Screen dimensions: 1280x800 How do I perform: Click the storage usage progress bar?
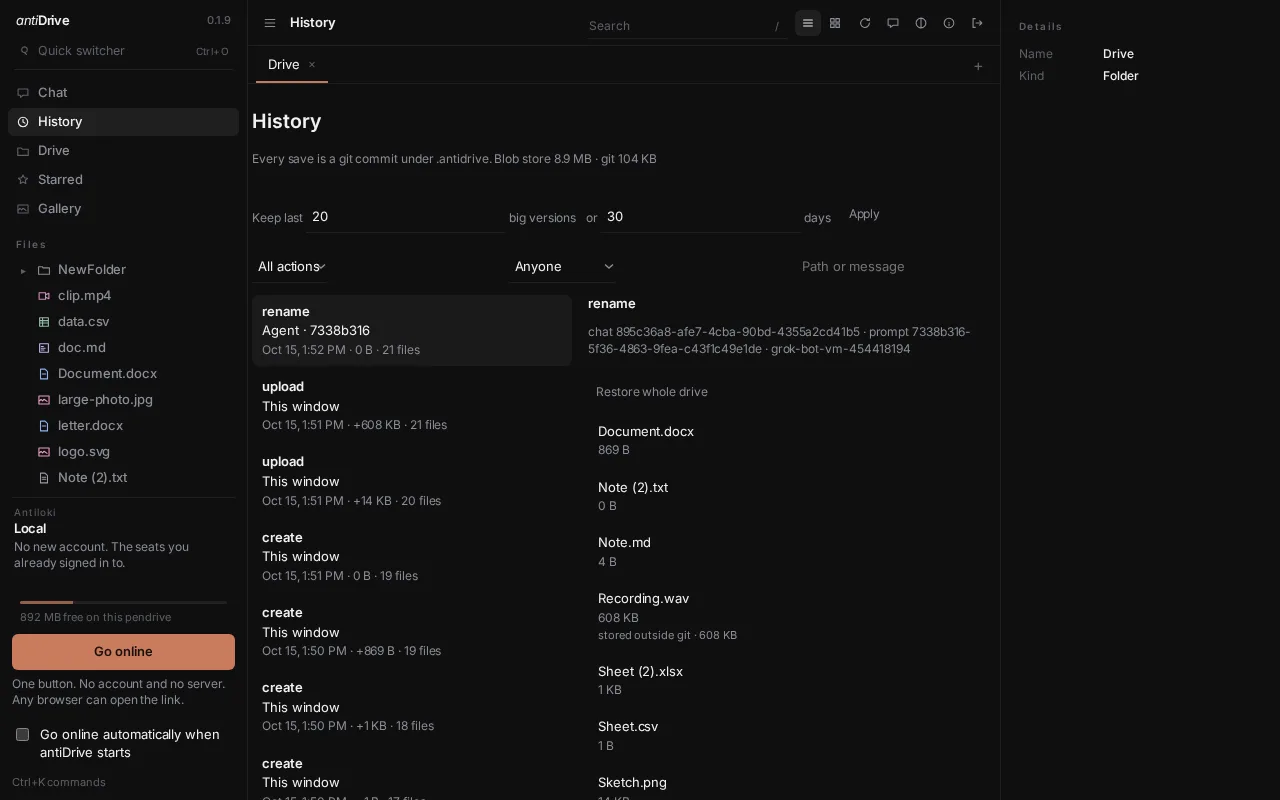click(123, 602)
